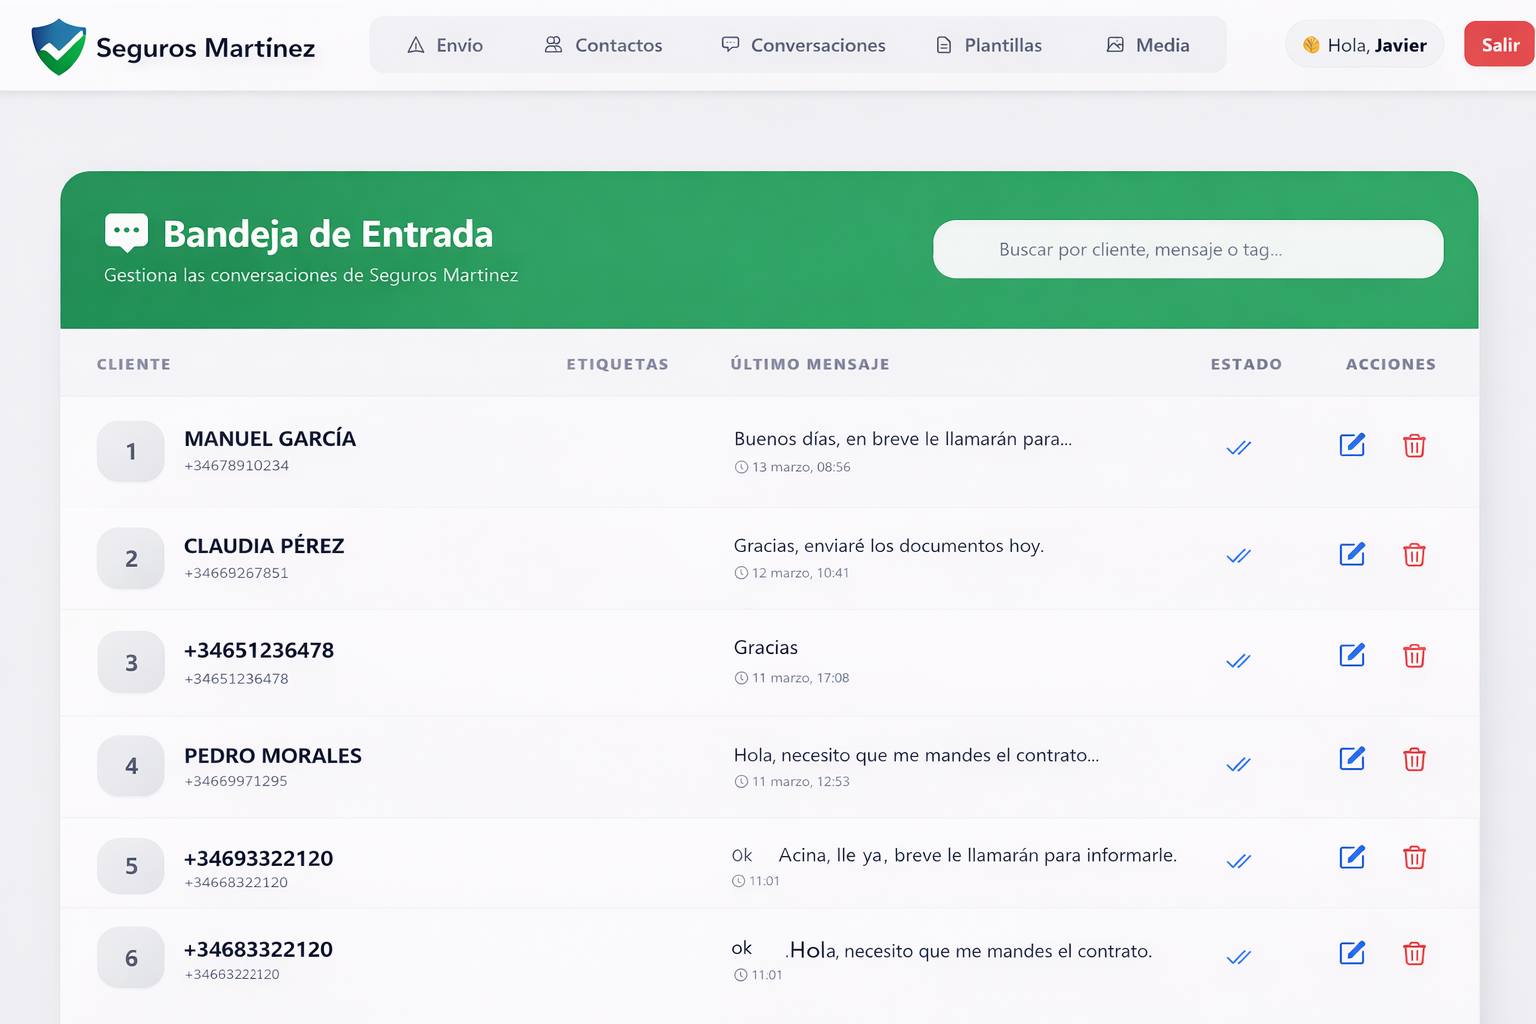The image size is (1536, 1024).
Task: Open the Media section
Action: (x=1148, y=45)
